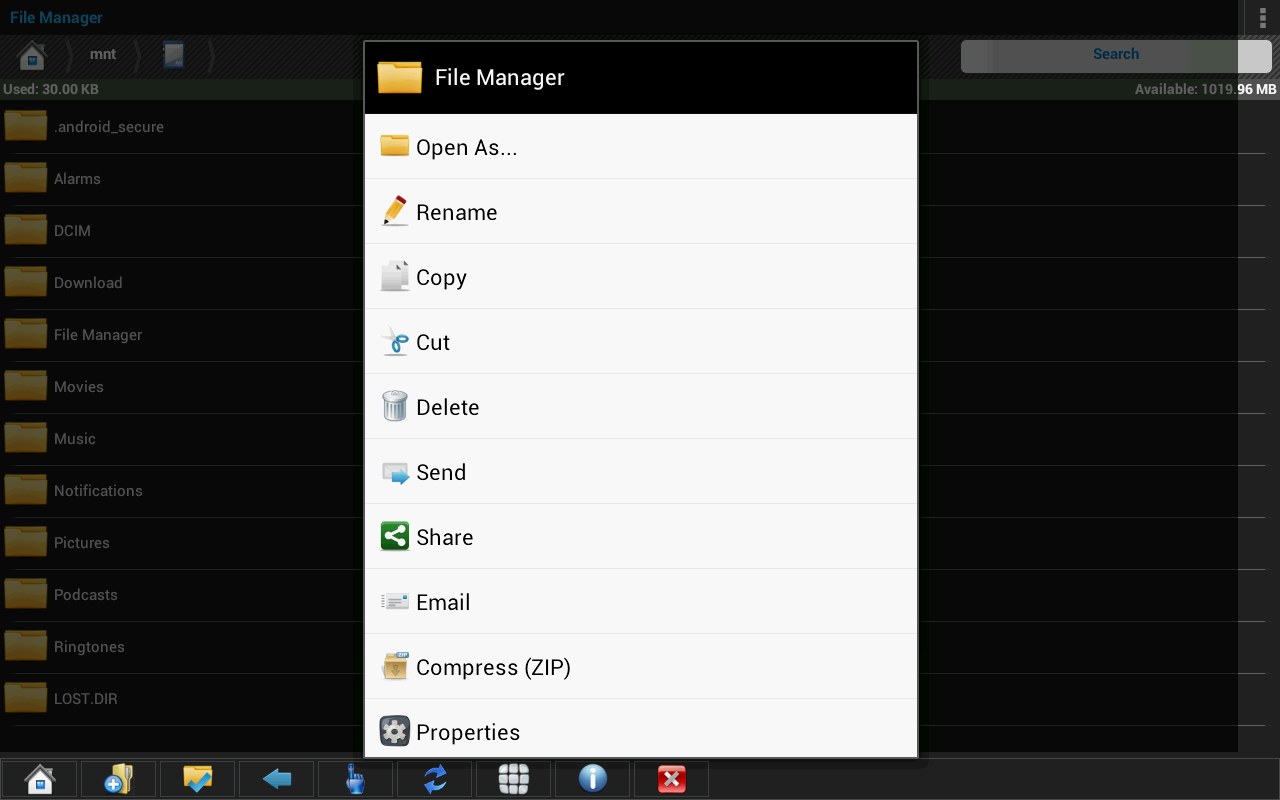The height and width of the screenshot is (800, 1280).
Task: Open the three-dot overflow menu
Action: click(x=1260, y=18)
